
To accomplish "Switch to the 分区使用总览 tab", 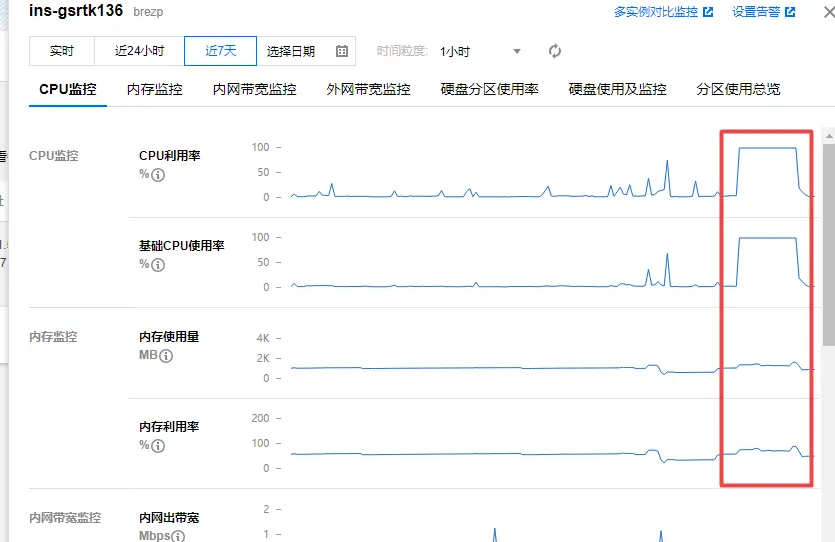I will (738, 89).
